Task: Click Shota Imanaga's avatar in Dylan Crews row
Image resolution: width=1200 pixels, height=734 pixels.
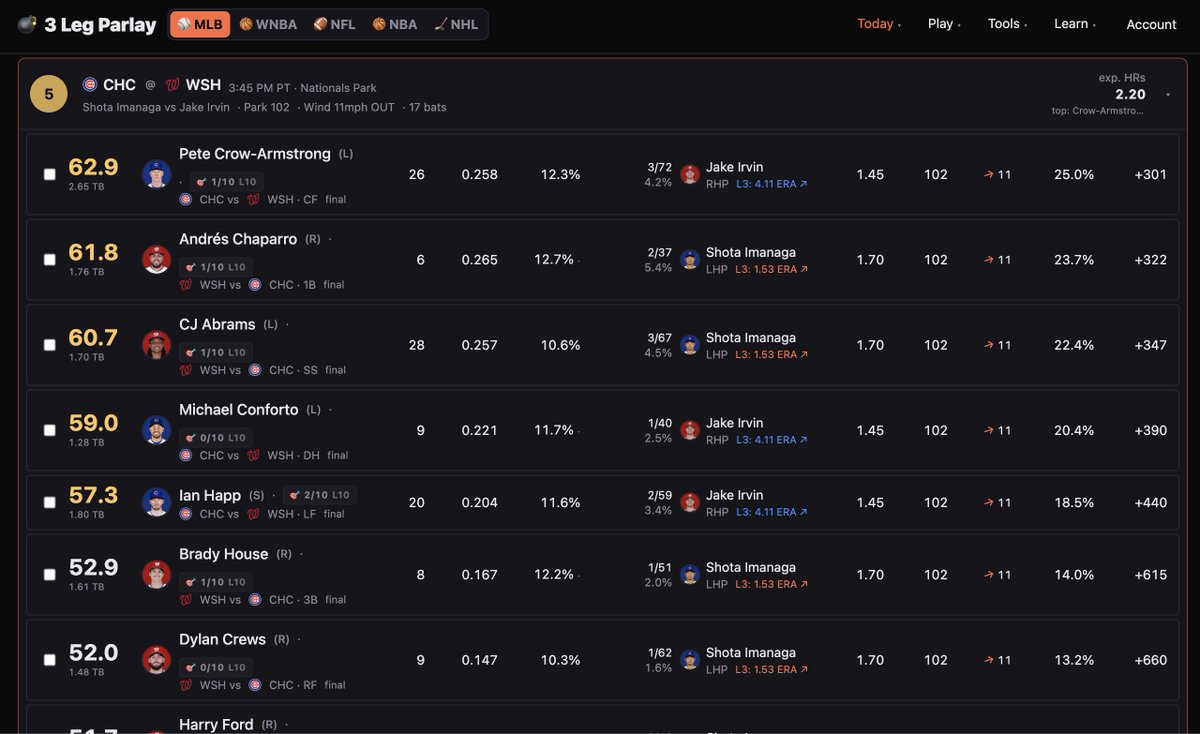Action: [690, 659]
